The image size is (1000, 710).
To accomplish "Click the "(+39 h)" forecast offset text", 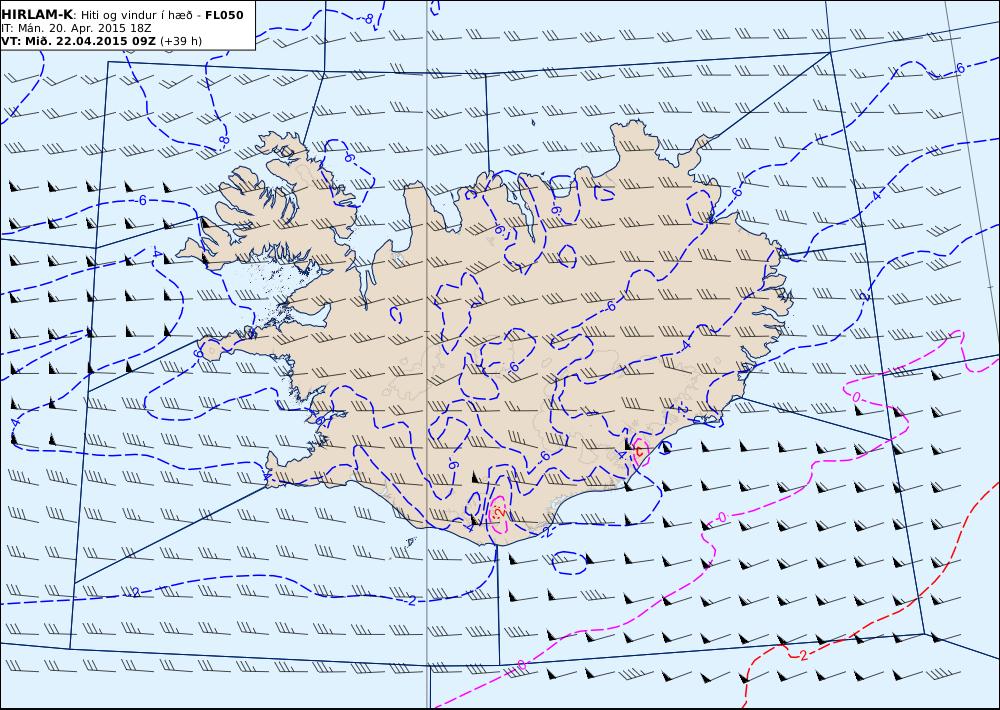I will coord(181,41).
